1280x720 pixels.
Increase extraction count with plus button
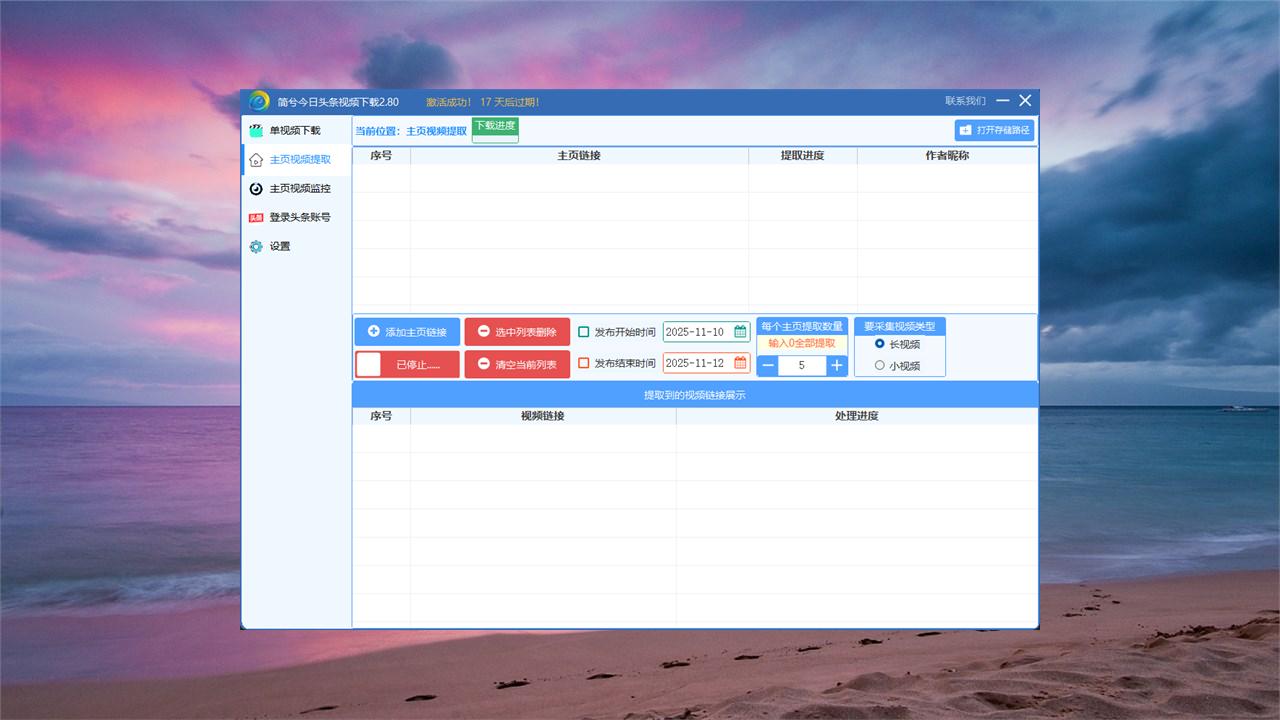tap(836, 366)
